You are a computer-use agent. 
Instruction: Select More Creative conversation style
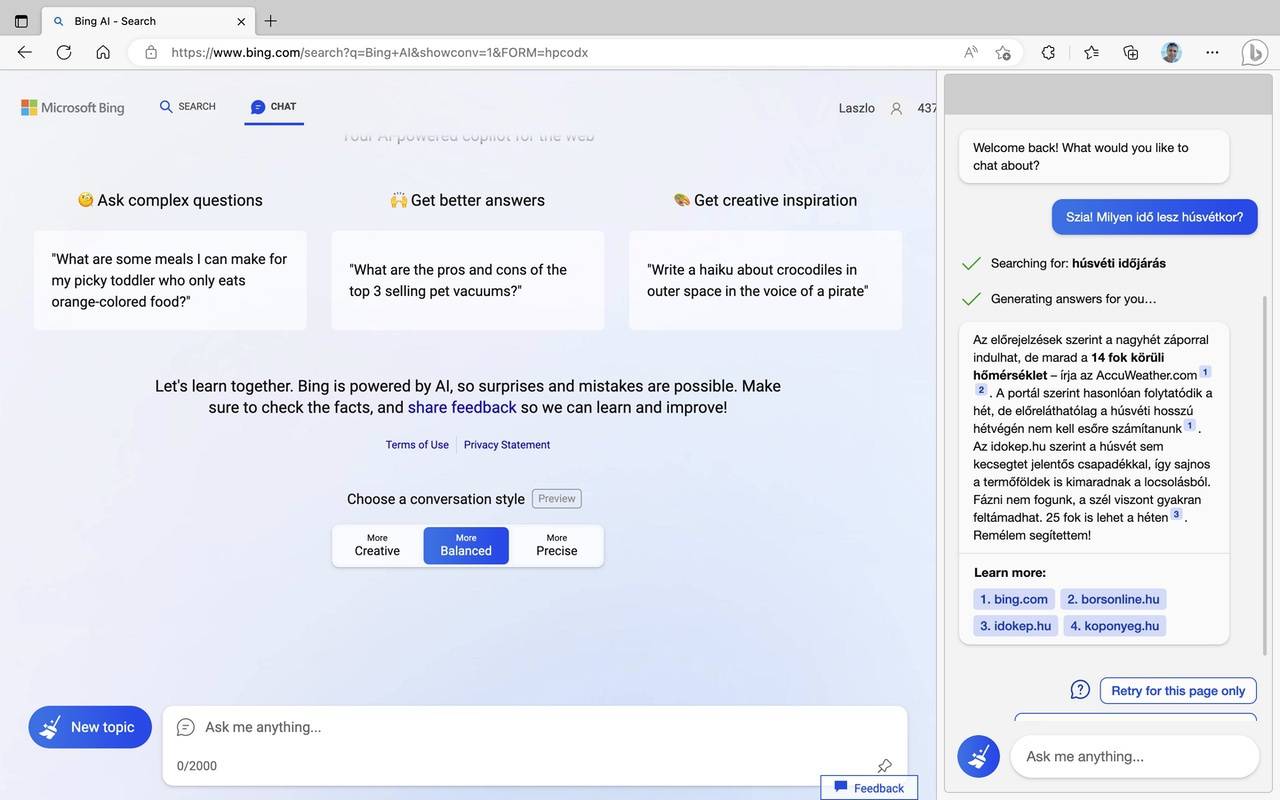[377, 546]
